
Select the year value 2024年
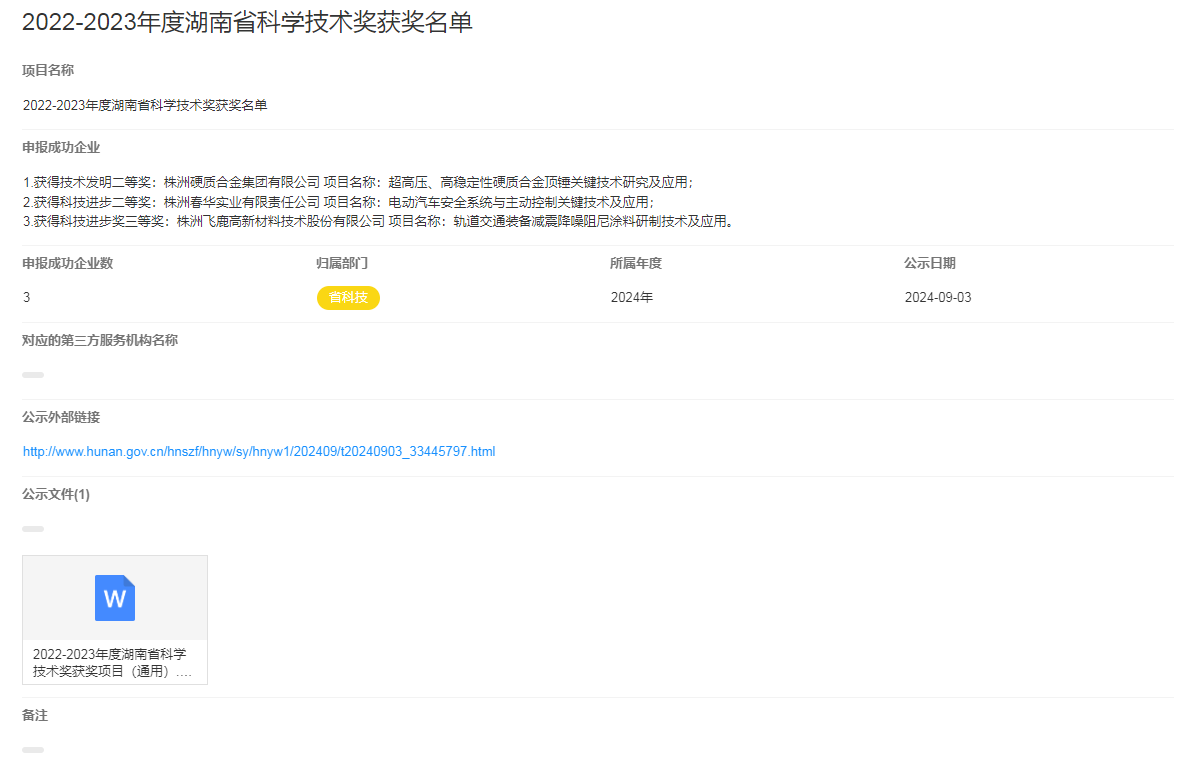[x=632, y=297]
